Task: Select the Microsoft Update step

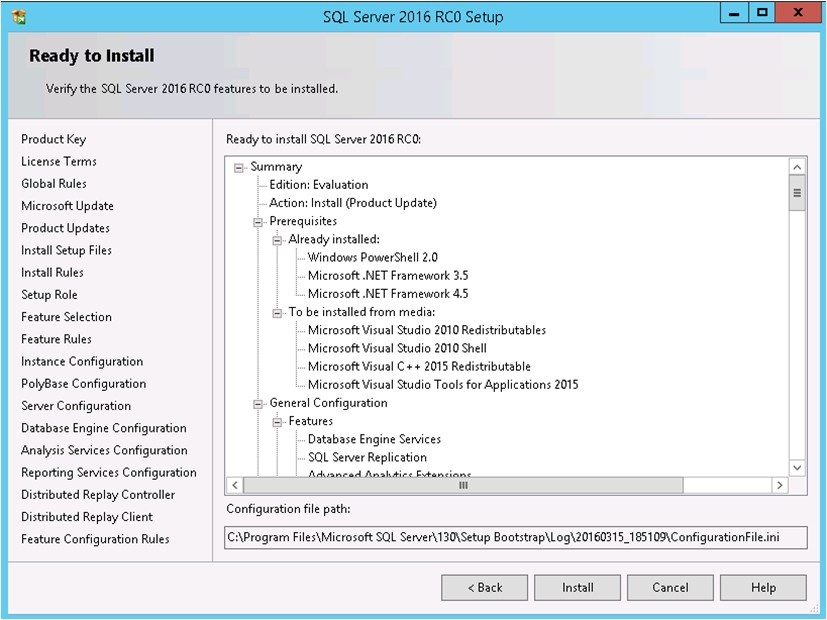Action: coord(68,206)
